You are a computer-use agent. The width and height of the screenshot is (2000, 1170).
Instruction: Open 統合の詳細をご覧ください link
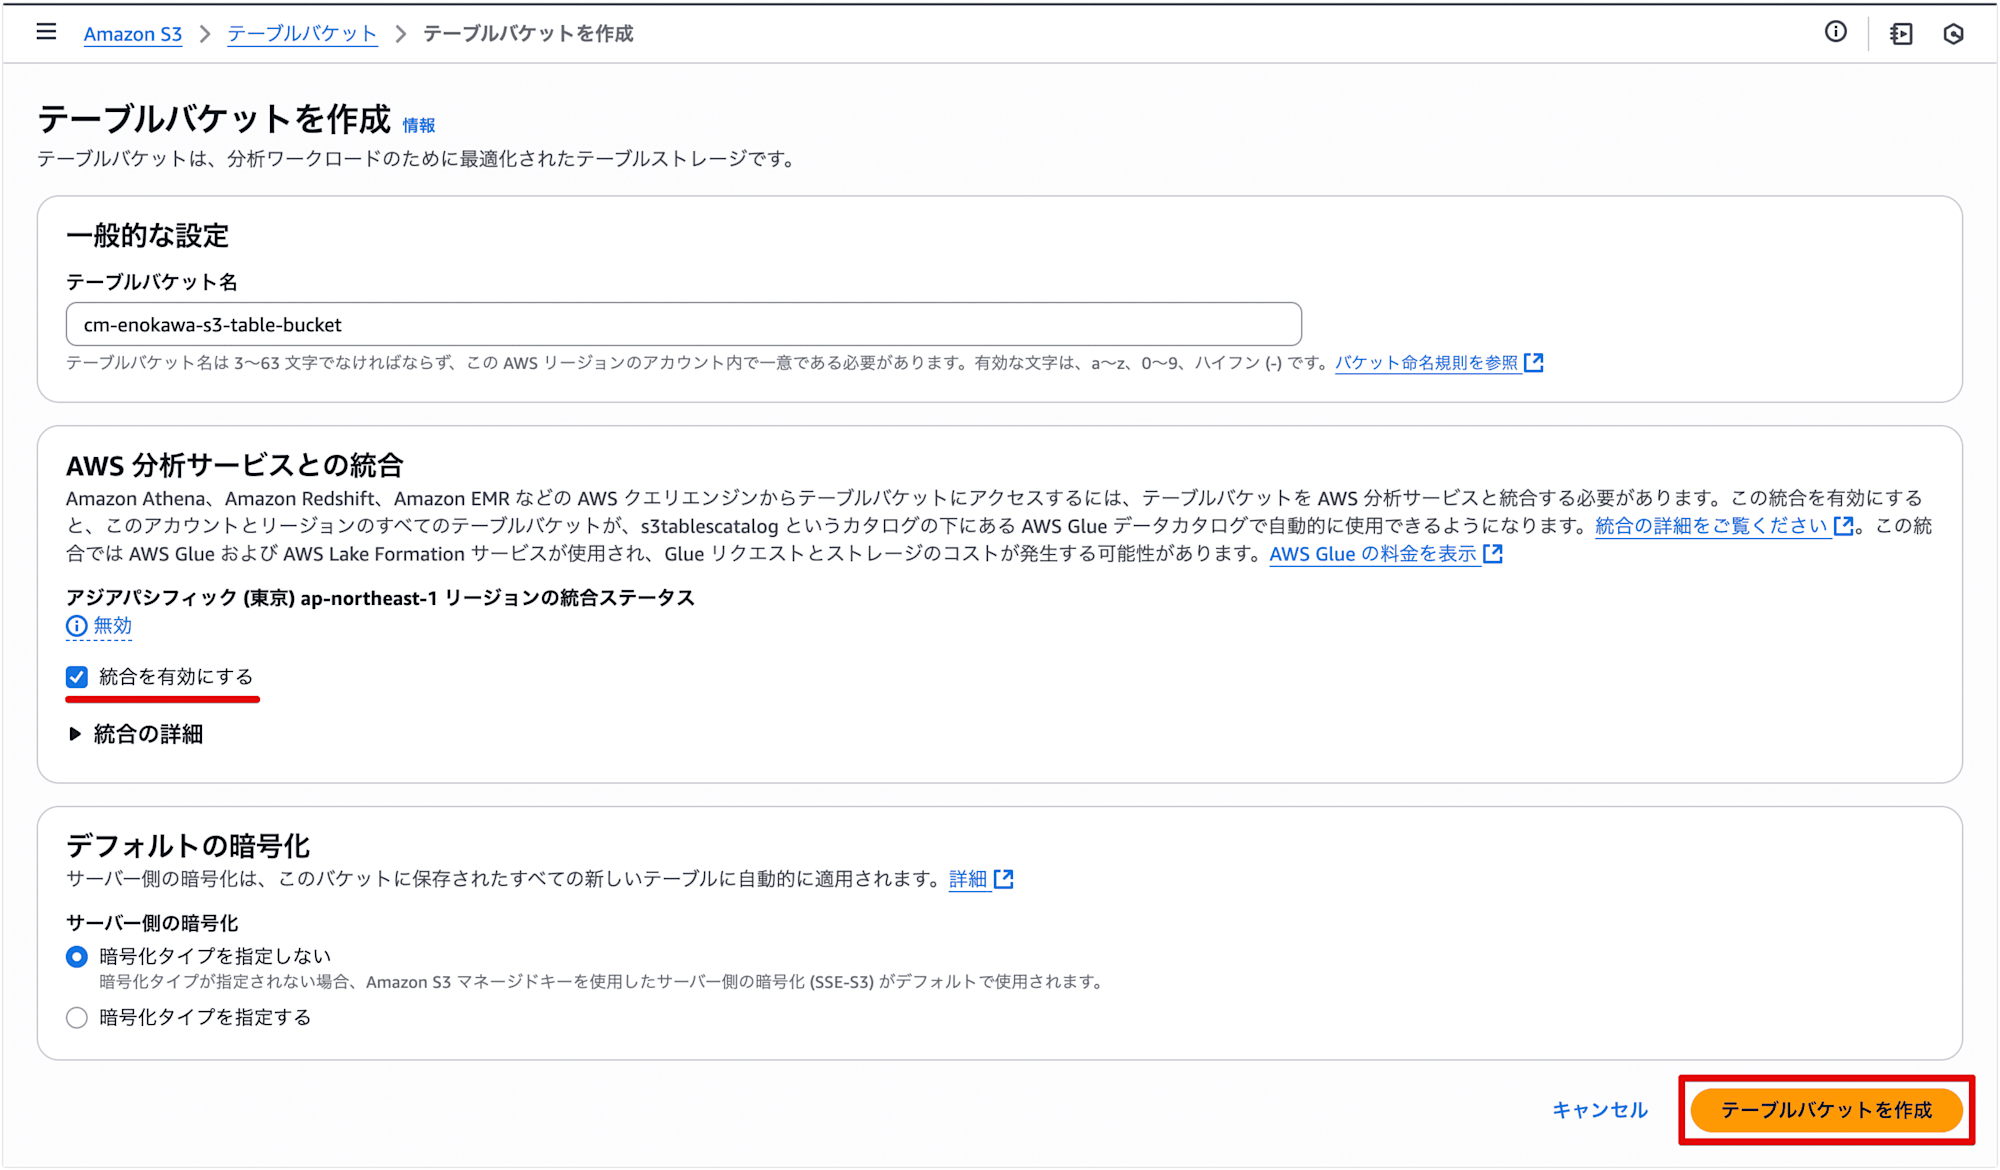point(1712,525)
